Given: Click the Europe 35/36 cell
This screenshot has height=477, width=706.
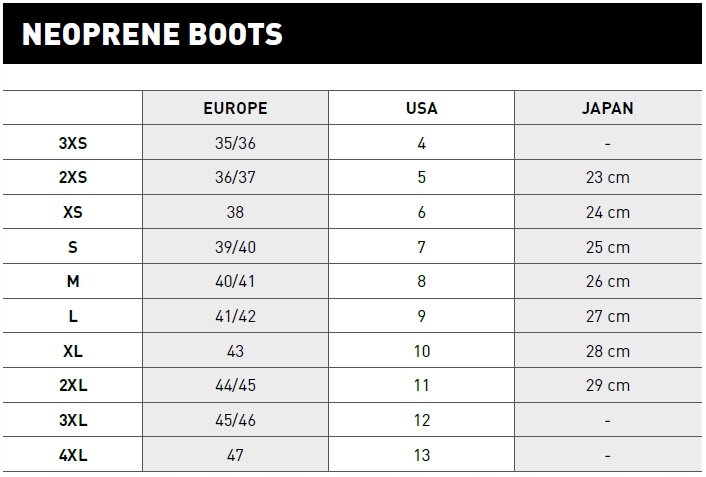Looking at the screenshot, I should (235, 143).
